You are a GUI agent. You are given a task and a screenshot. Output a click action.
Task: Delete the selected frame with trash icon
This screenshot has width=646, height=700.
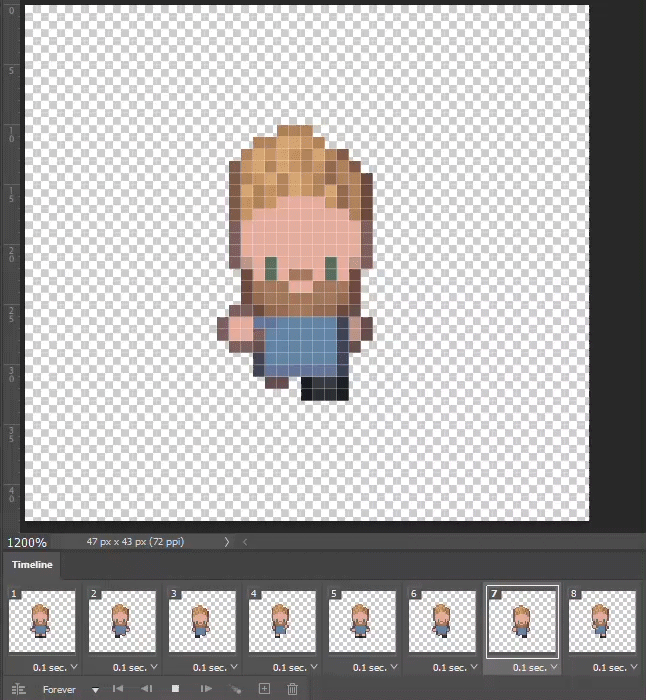click(x=293, y=689)
